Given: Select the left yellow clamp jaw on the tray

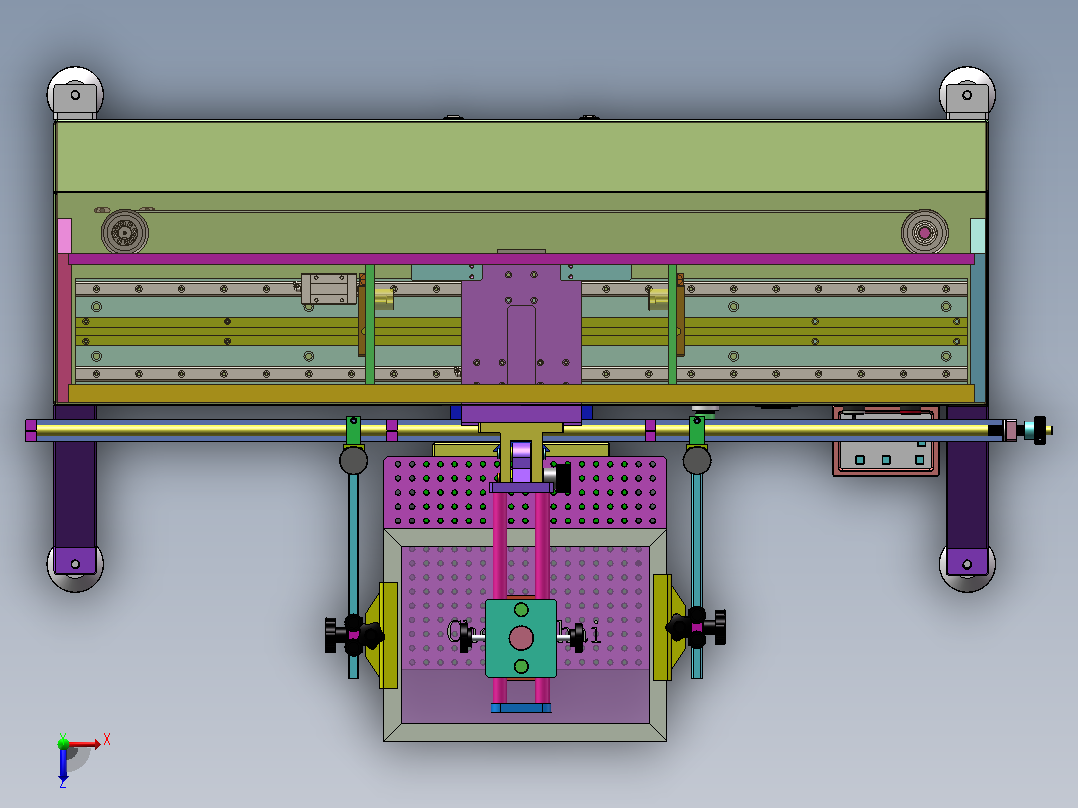Looking at the screenshot, I should pos(382,635).
